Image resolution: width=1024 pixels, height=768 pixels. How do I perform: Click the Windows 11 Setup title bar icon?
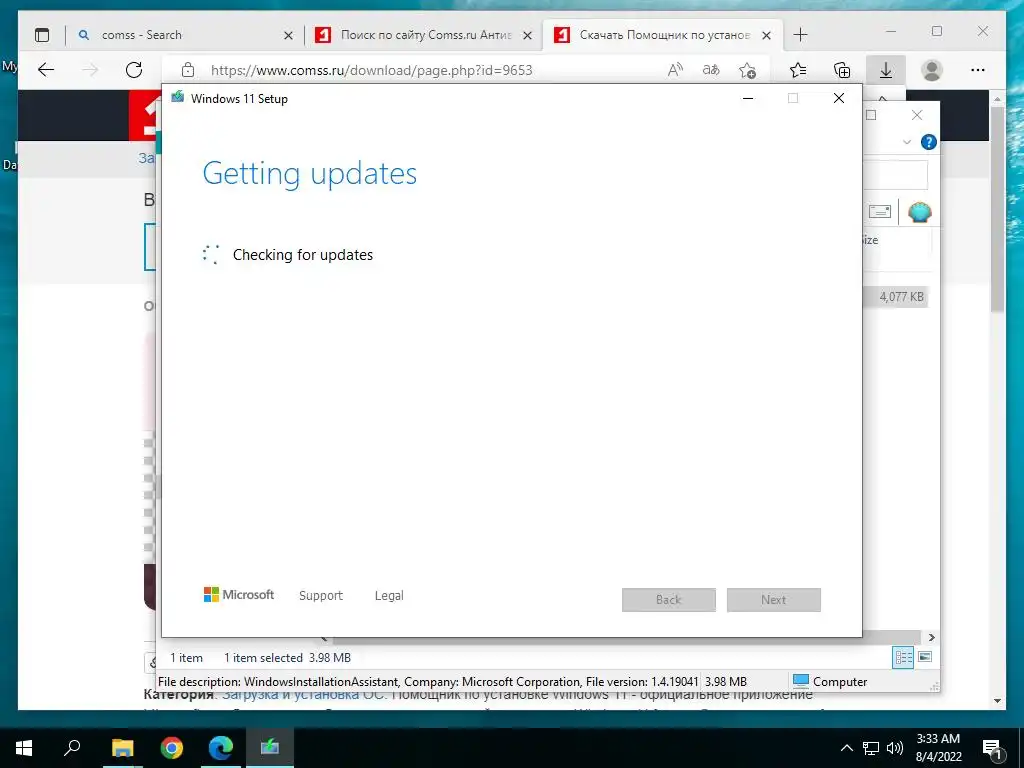[178, 97]
